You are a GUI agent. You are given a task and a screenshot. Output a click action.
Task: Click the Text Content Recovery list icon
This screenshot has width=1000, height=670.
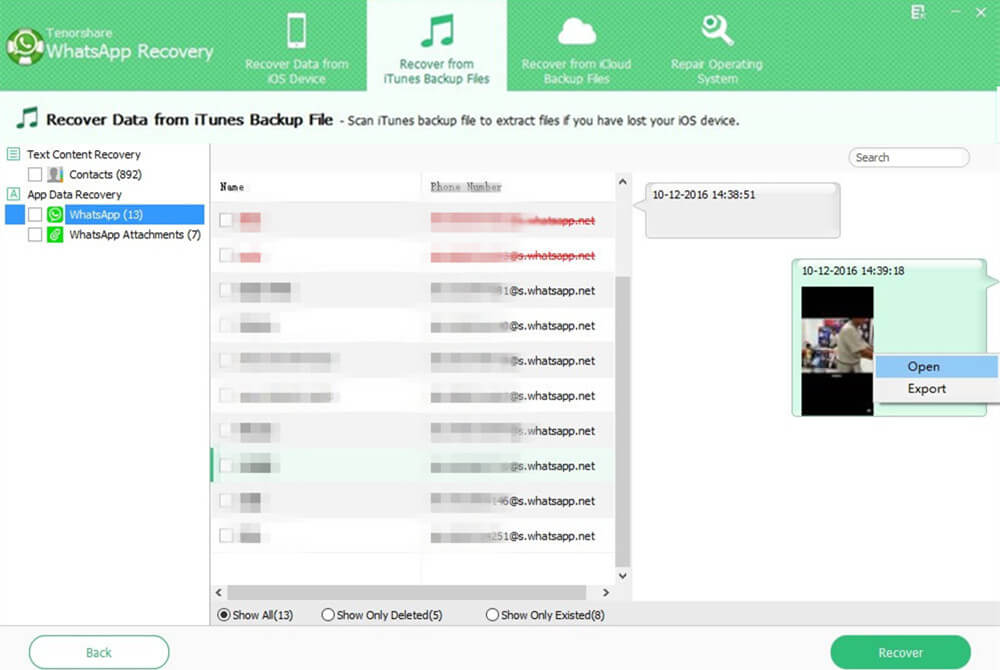(13, 154)
